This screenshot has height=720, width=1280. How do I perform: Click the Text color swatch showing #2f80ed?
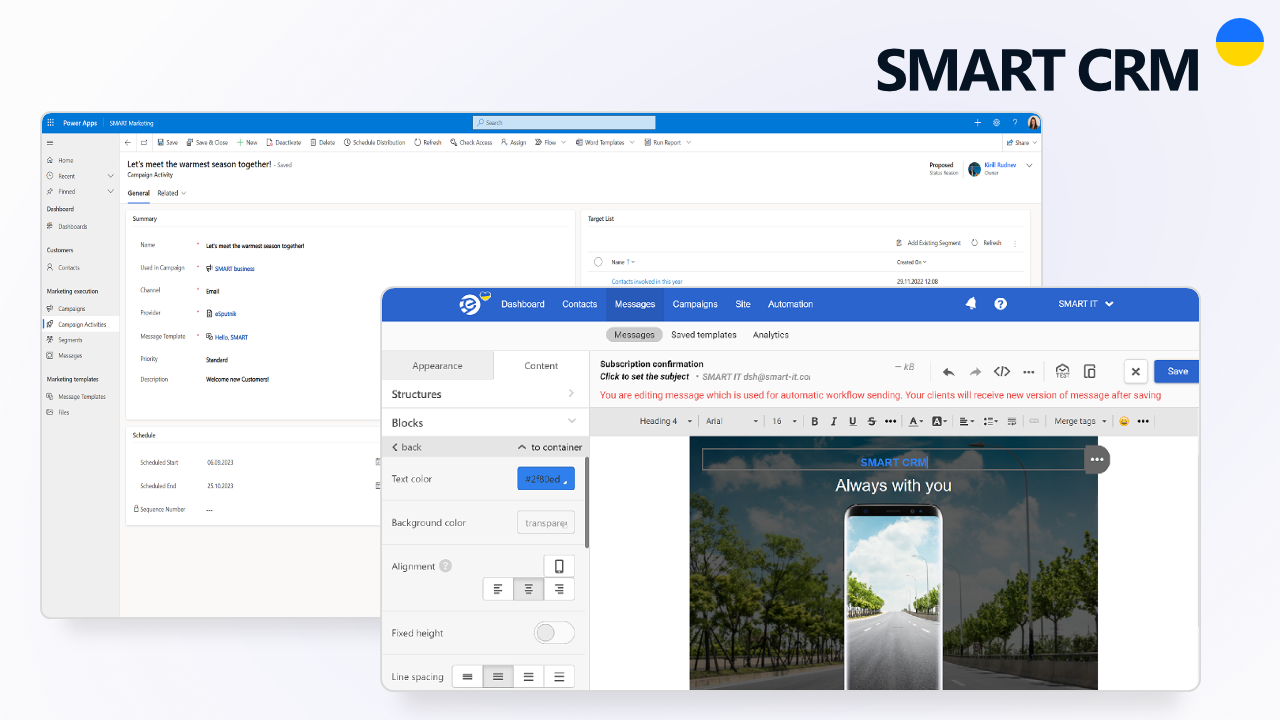click(545, 478)
